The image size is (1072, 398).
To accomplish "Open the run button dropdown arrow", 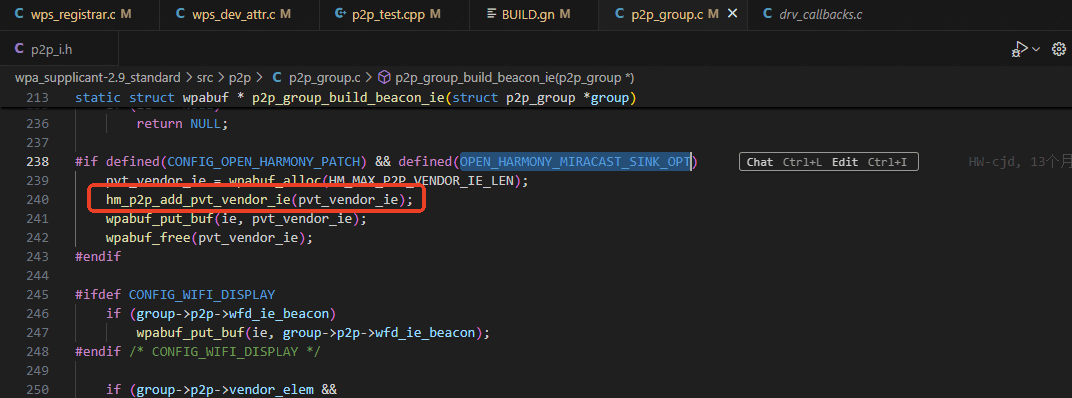I will pos(1036,49).
